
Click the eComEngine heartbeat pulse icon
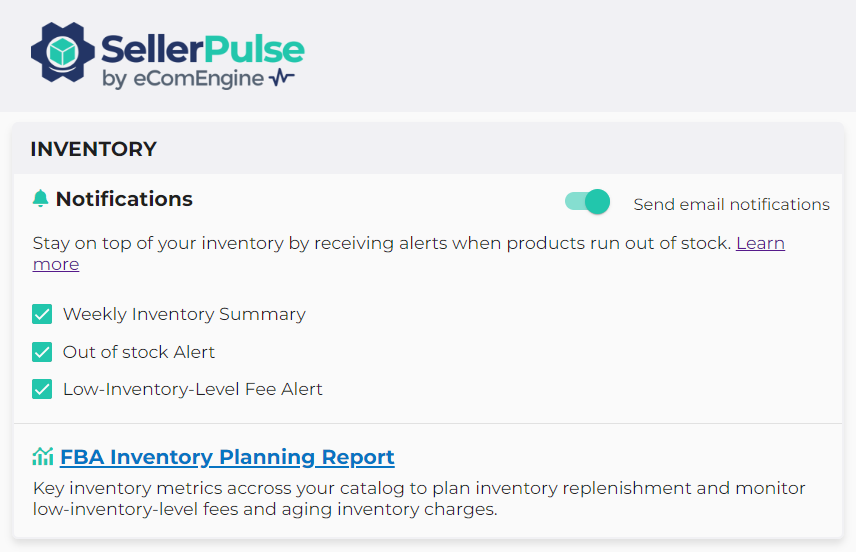click(282, 78)
